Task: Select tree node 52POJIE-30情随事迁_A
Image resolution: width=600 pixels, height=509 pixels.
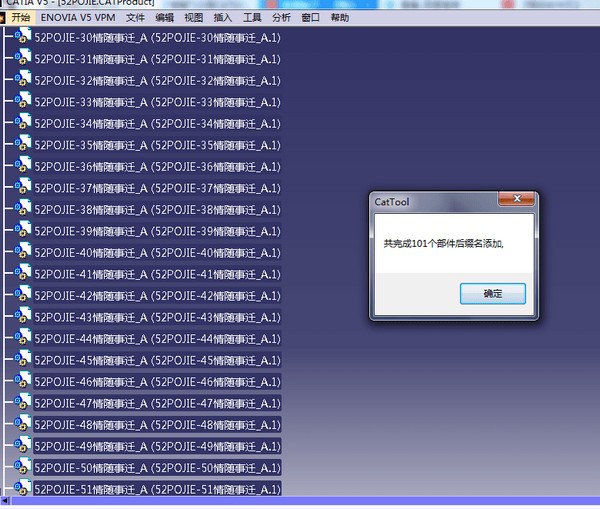Action: point(157,38)
